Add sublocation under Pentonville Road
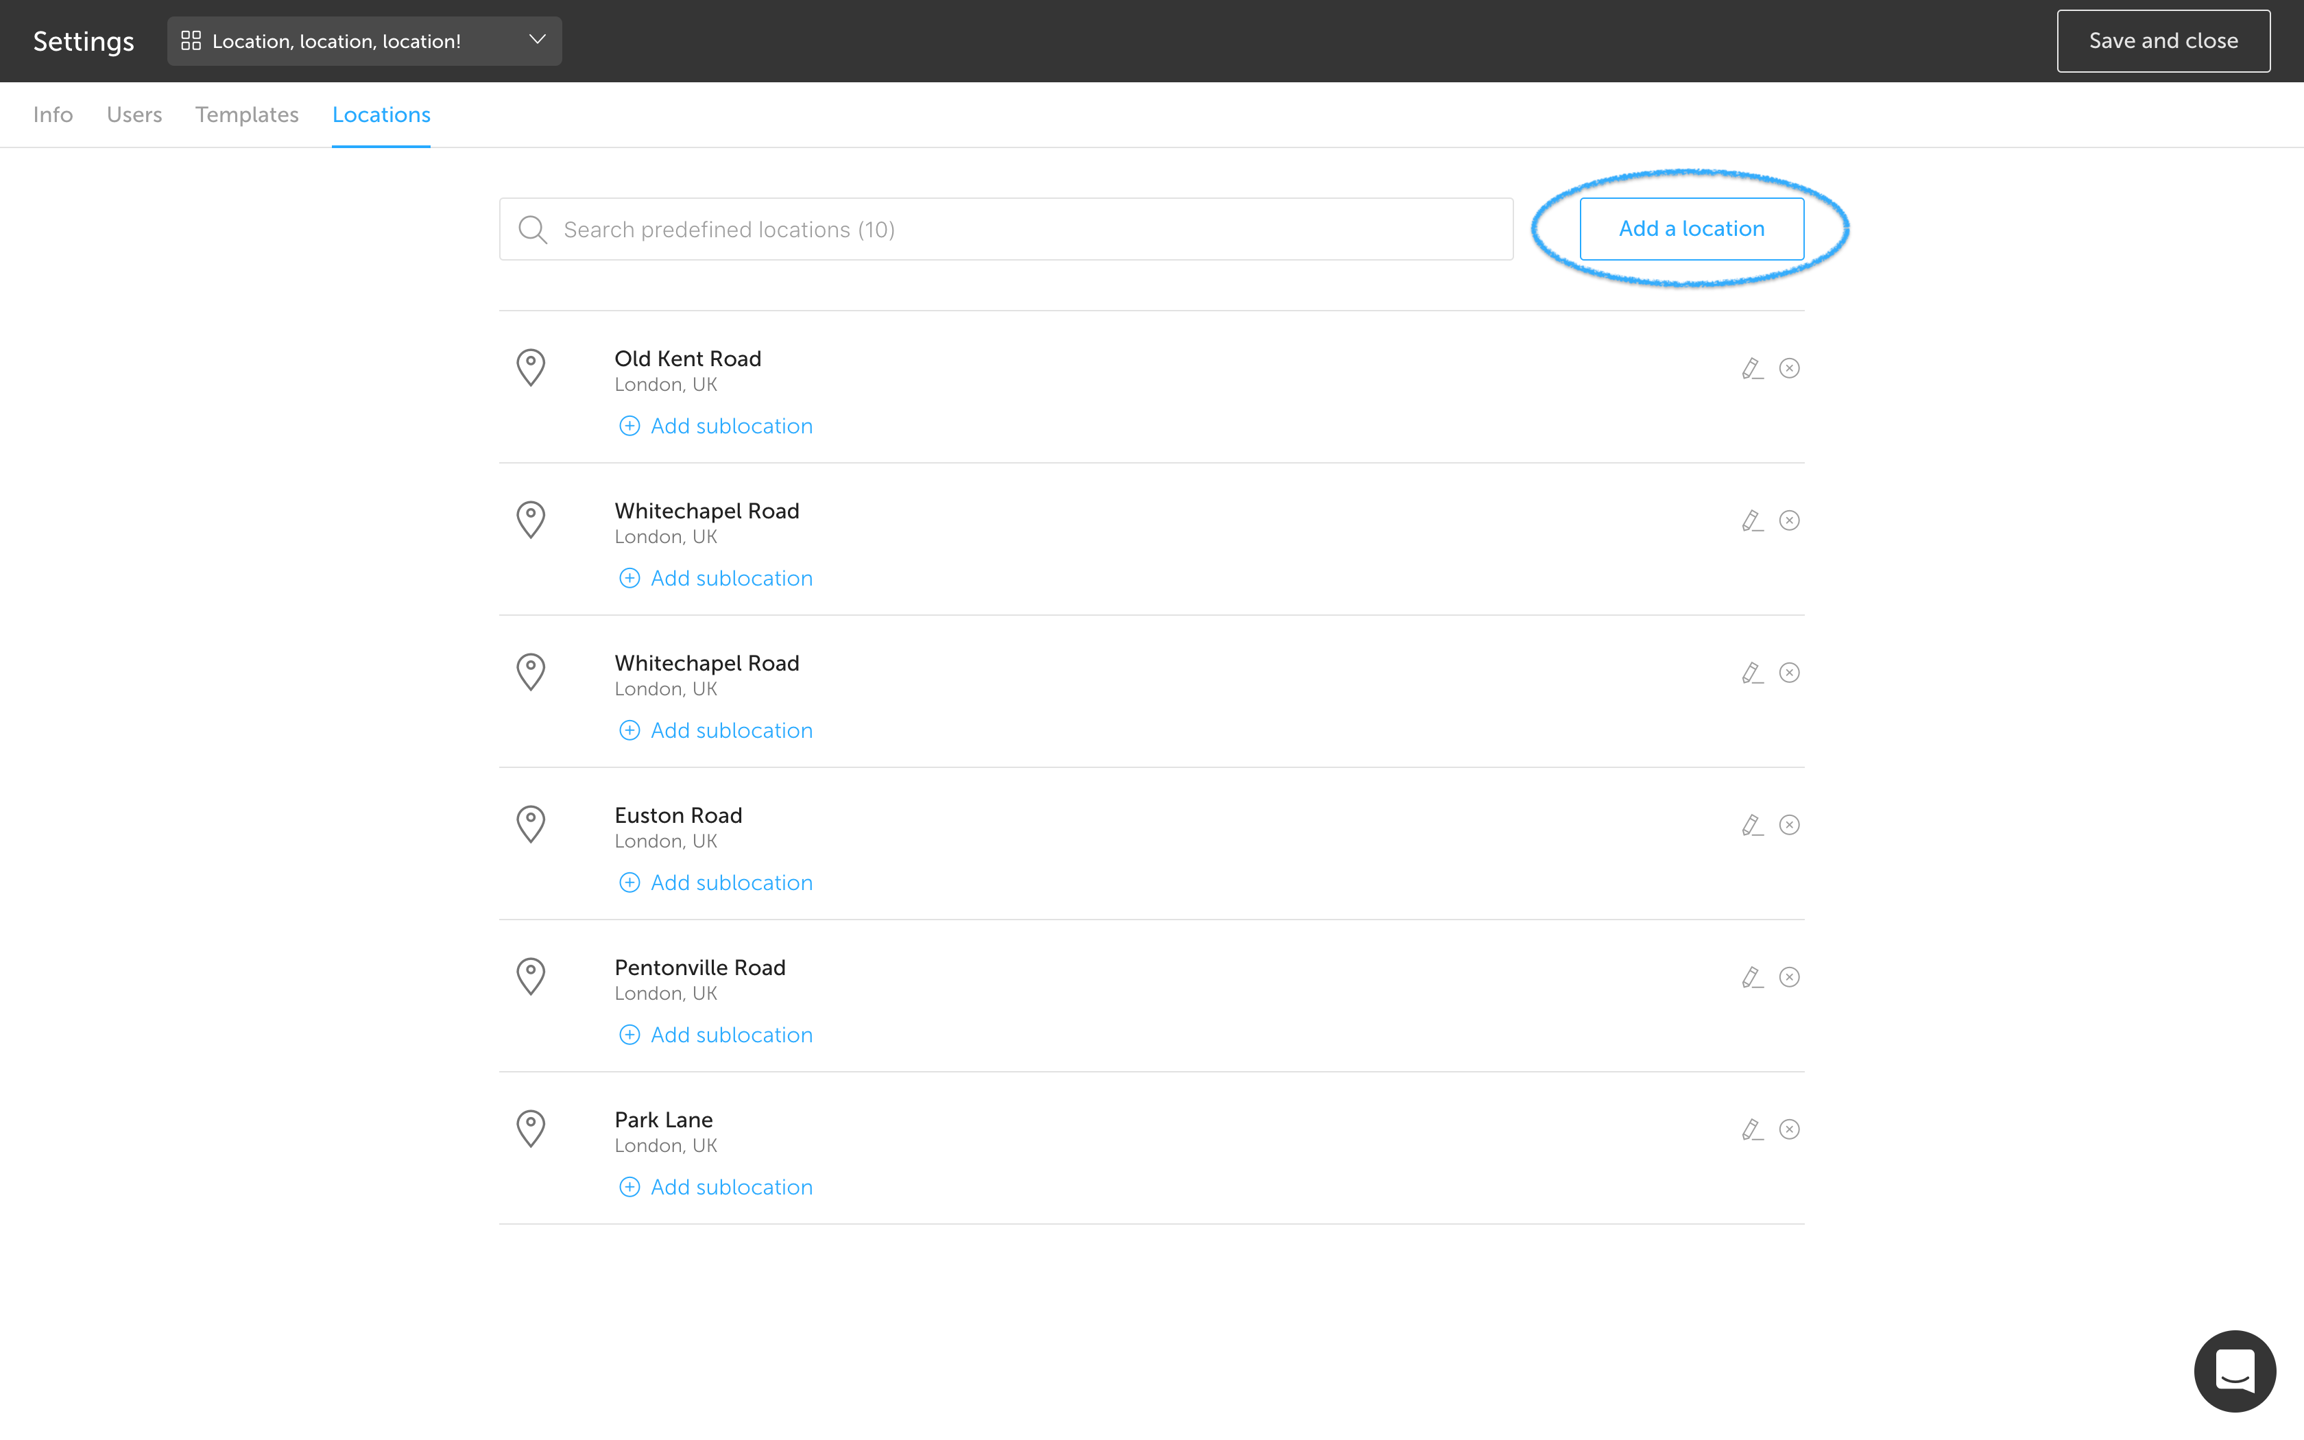 [716, 1035]
